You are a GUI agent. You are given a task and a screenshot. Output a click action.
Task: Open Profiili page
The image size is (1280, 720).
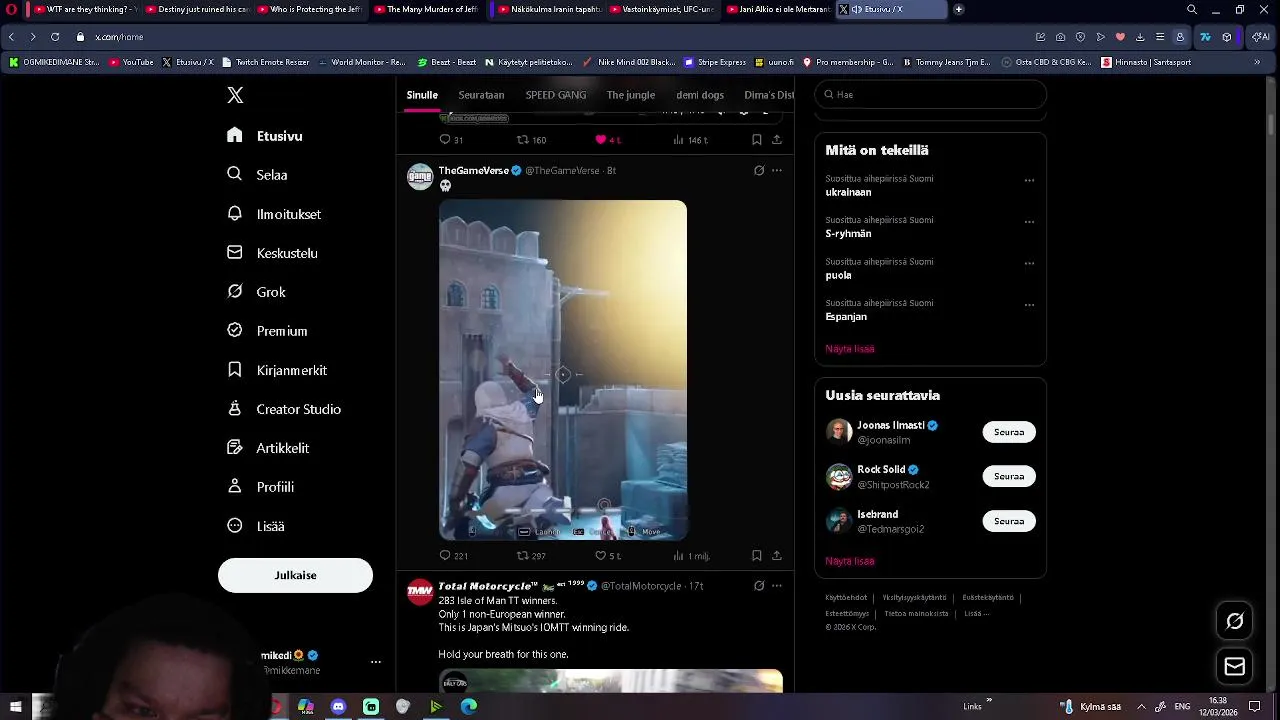[260, 487]
